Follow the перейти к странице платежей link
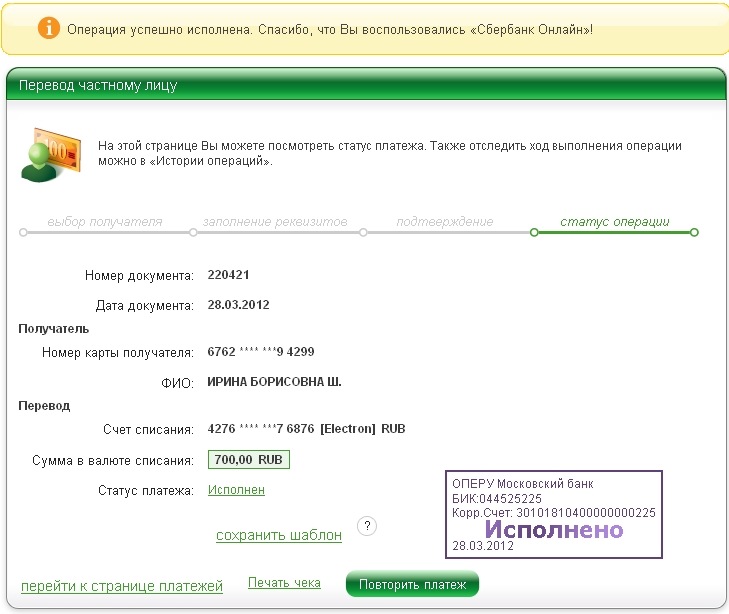729x614 pixels. click(121, 586)
